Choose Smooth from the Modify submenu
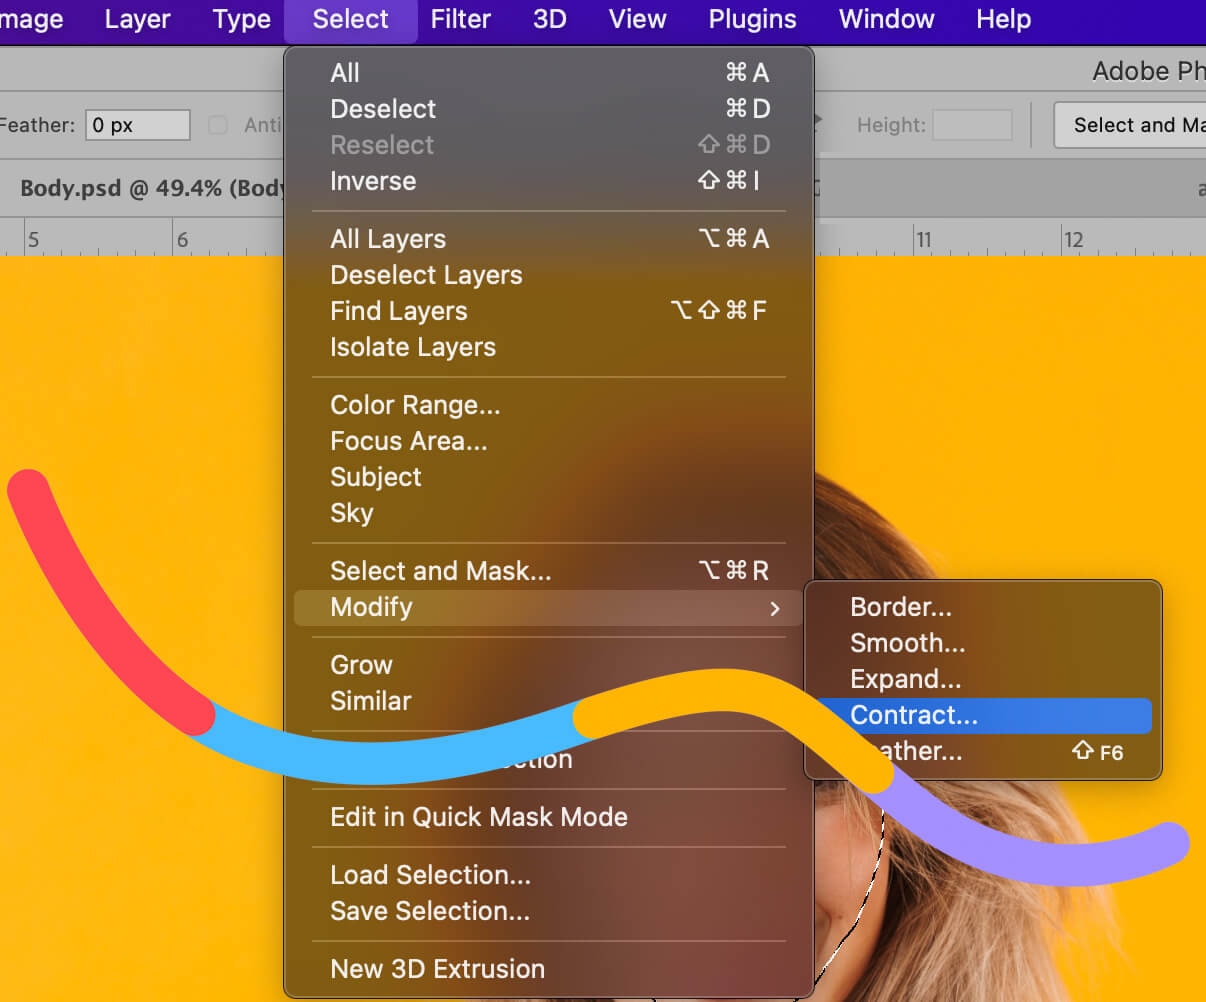 click(907, 643)
